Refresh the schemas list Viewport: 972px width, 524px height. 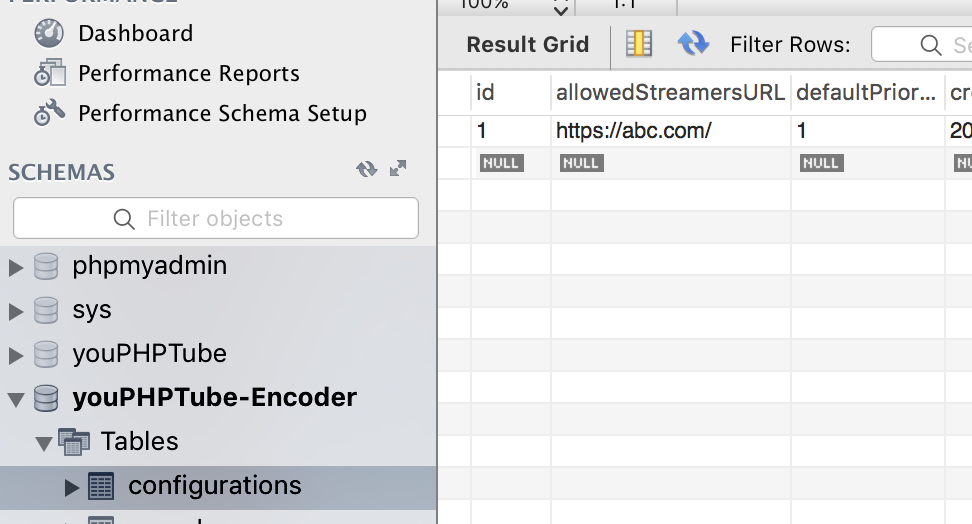pos(366,169)
